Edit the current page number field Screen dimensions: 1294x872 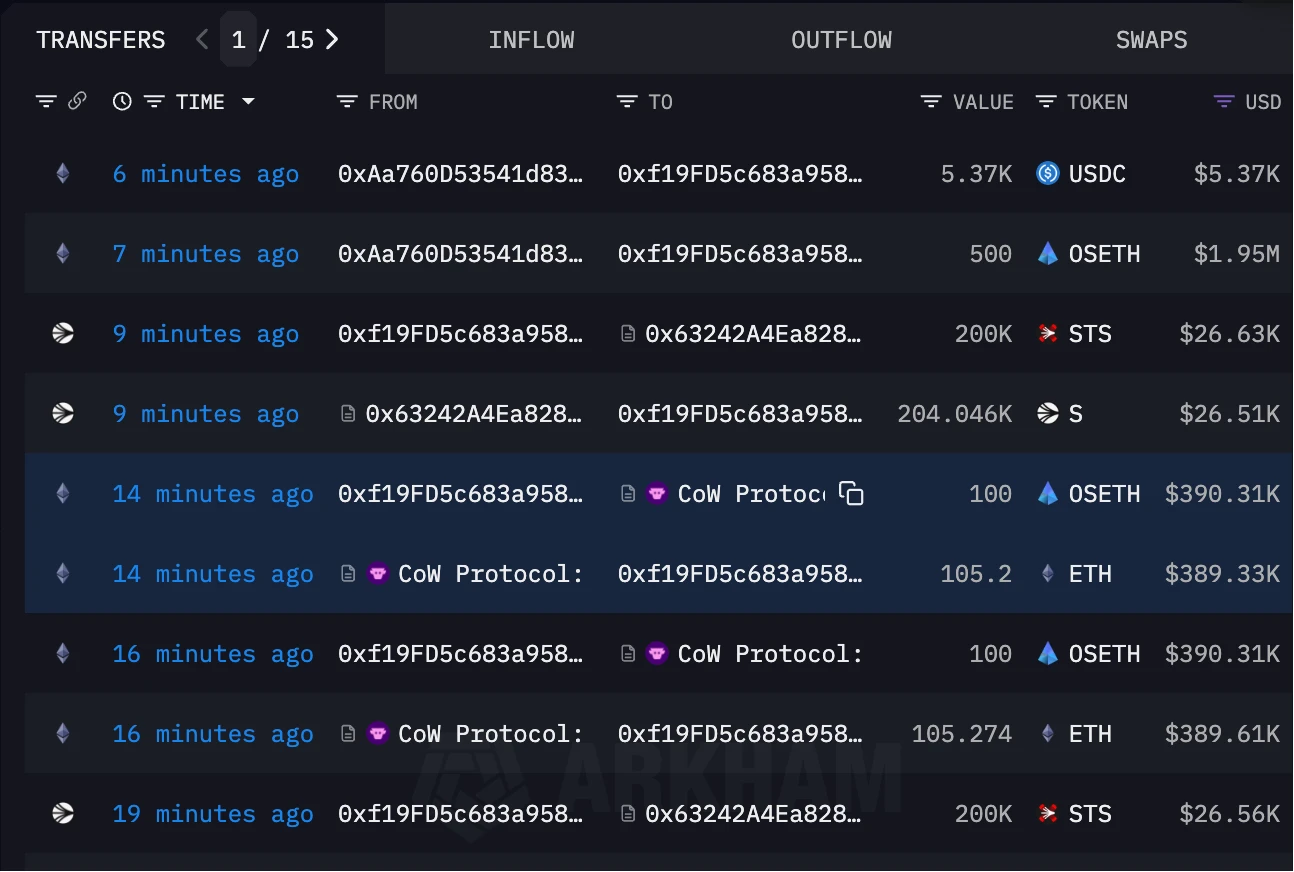tap(238, 40)
